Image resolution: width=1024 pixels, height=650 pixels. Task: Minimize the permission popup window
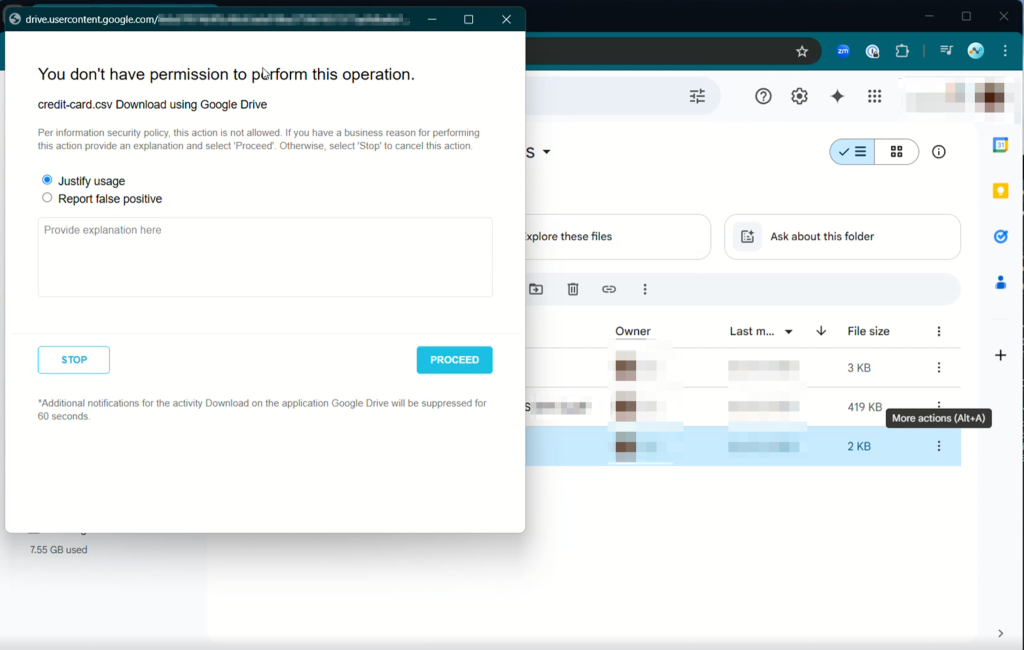[432, 19]
